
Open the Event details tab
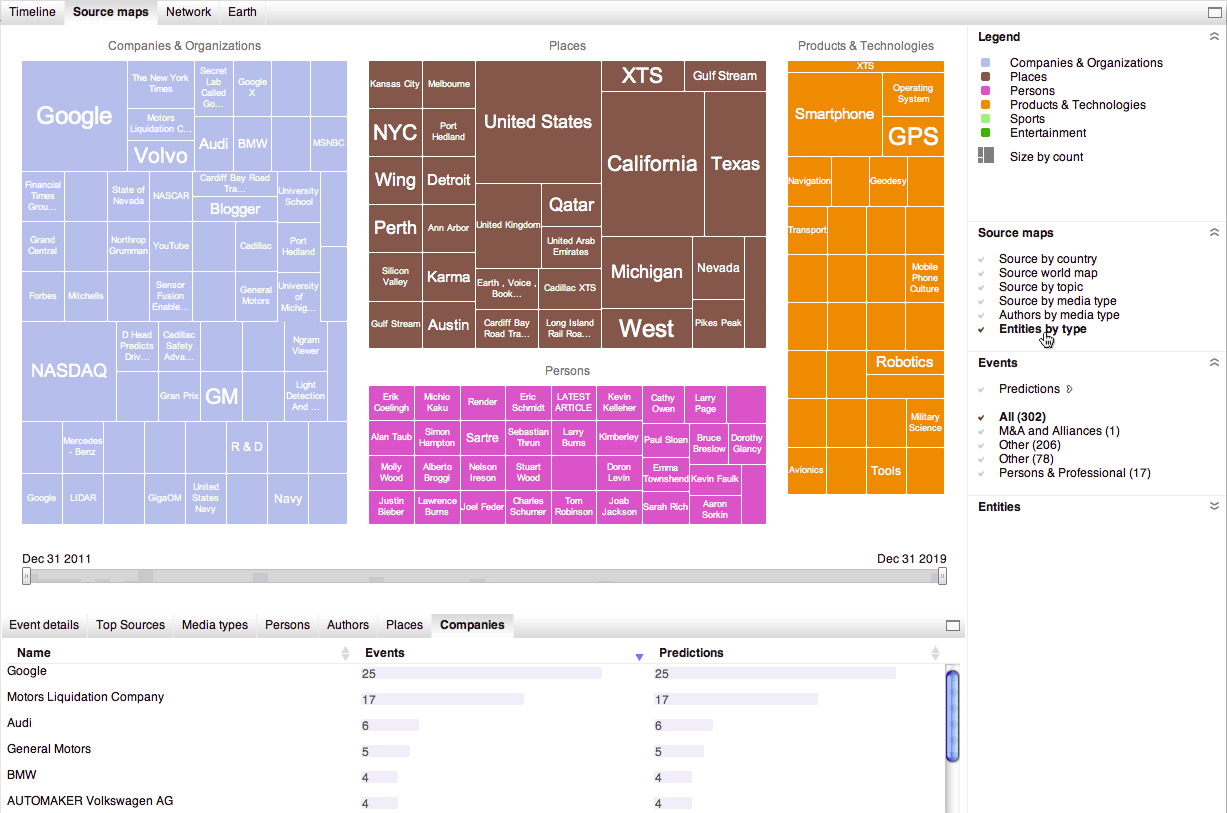click(x=44, y=625)
